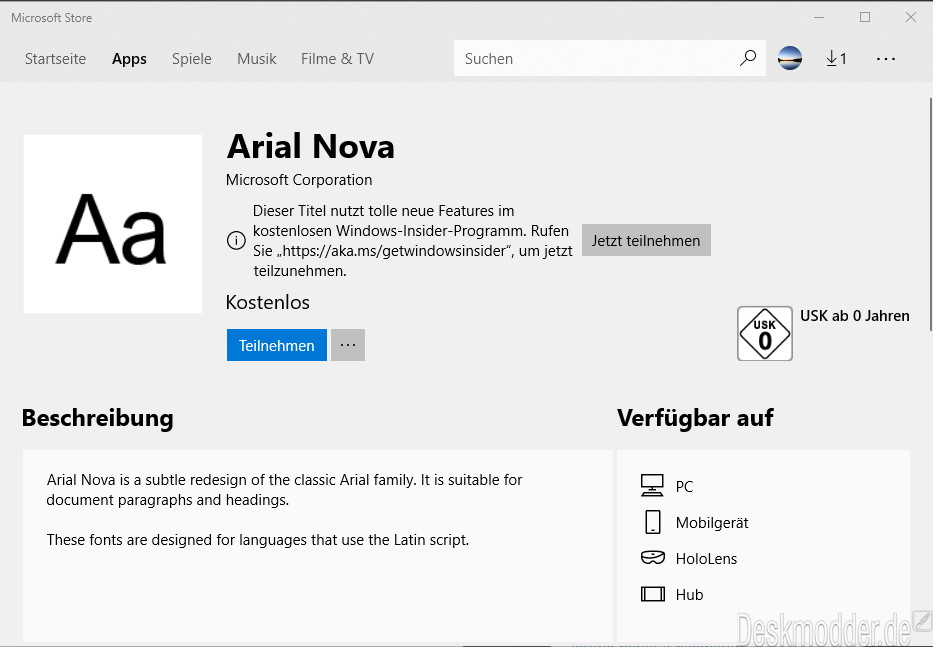Switch to the Spiele tab
This screenshot has height=647, width=933.
192,59
